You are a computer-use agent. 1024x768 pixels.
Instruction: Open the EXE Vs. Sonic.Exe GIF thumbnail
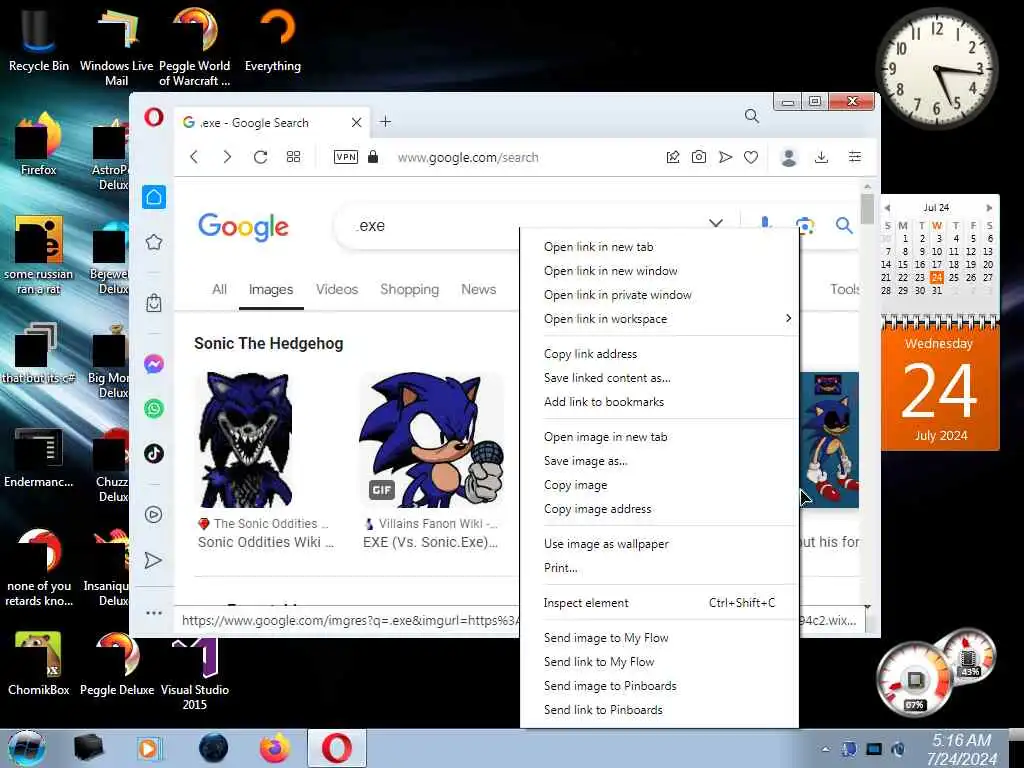point(432,440)
